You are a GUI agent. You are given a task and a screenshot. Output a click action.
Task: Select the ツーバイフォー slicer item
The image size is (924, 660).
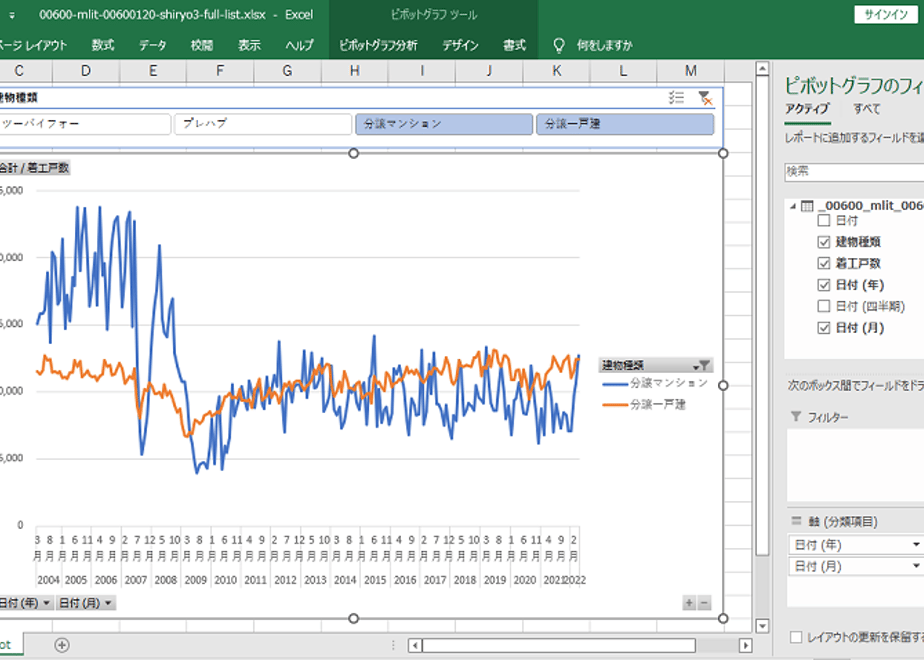84,124
